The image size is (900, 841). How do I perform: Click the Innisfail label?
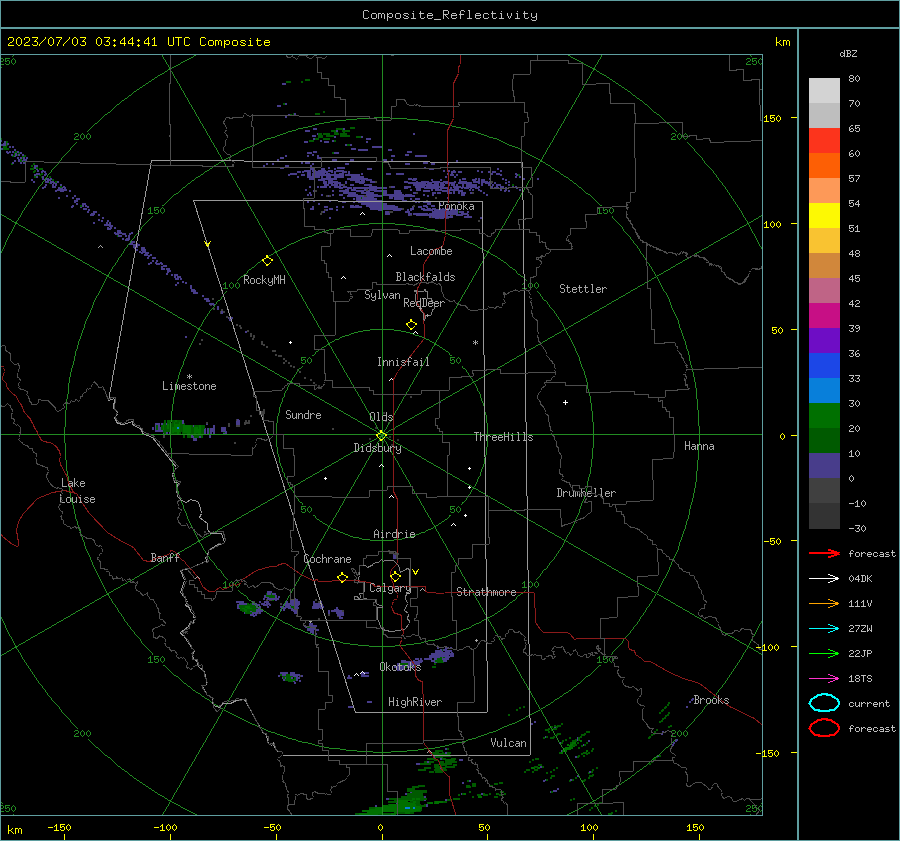403,362
